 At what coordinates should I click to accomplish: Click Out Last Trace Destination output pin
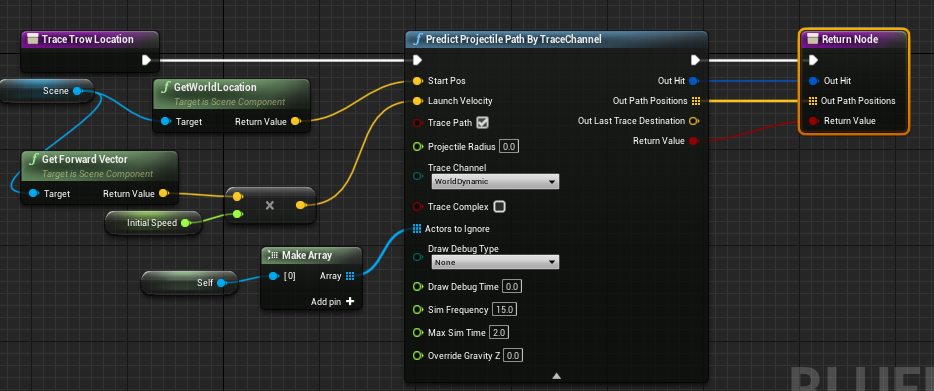click(694, 121)
